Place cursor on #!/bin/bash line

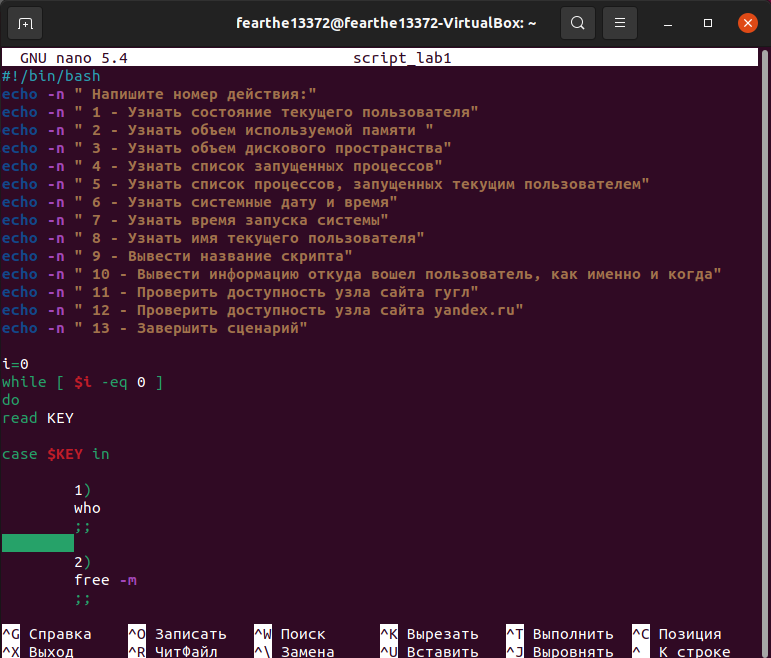(51, 76)
